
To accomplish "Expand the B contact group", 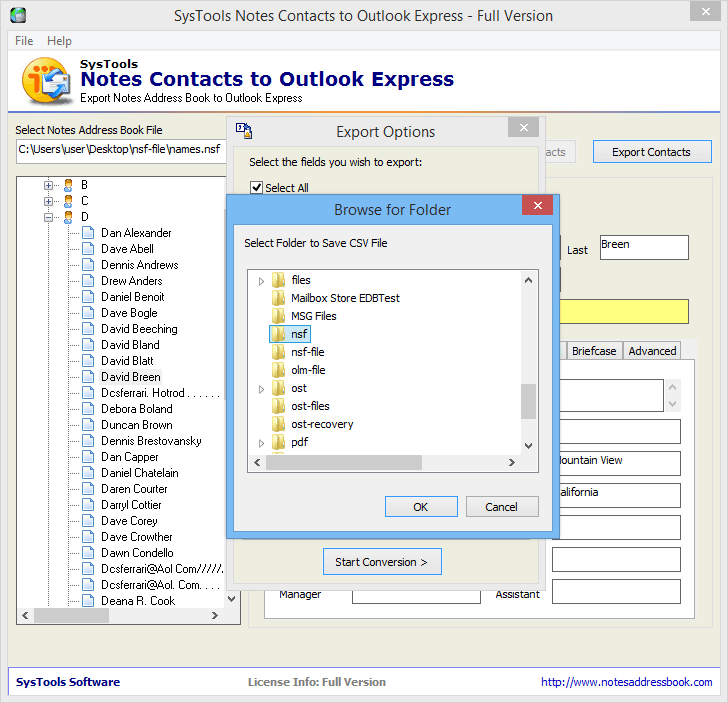I will click(48, 185).
